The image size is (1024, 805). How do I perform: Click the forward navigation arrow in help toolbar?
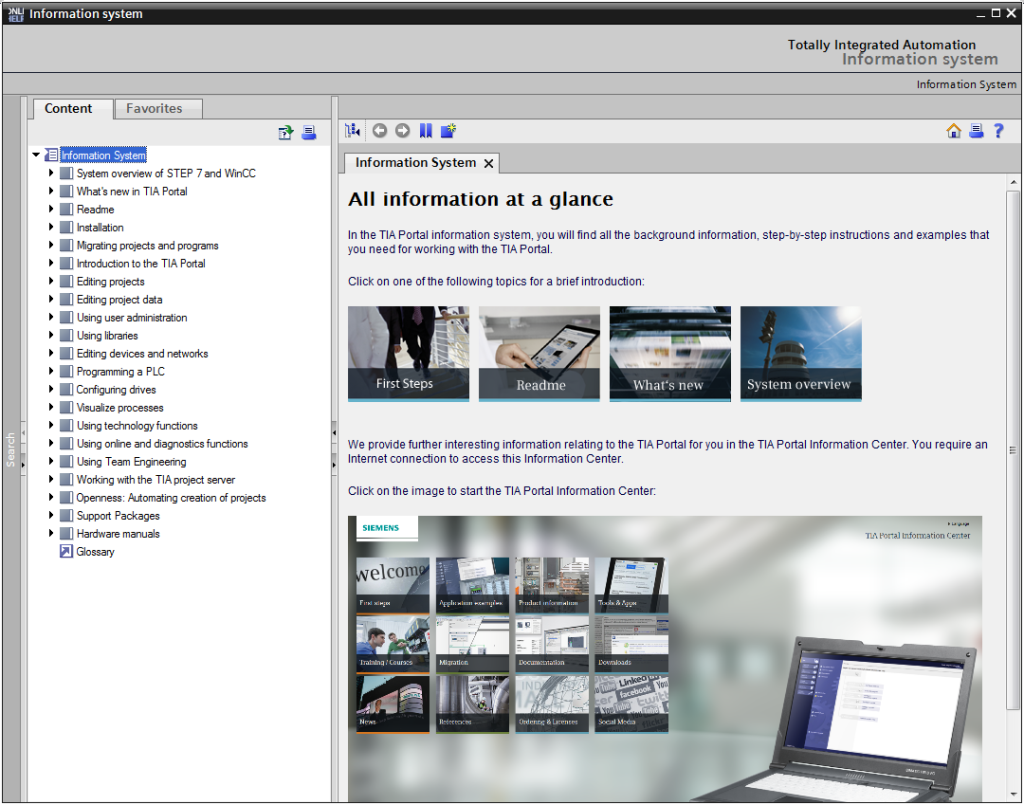click(402, 131)
